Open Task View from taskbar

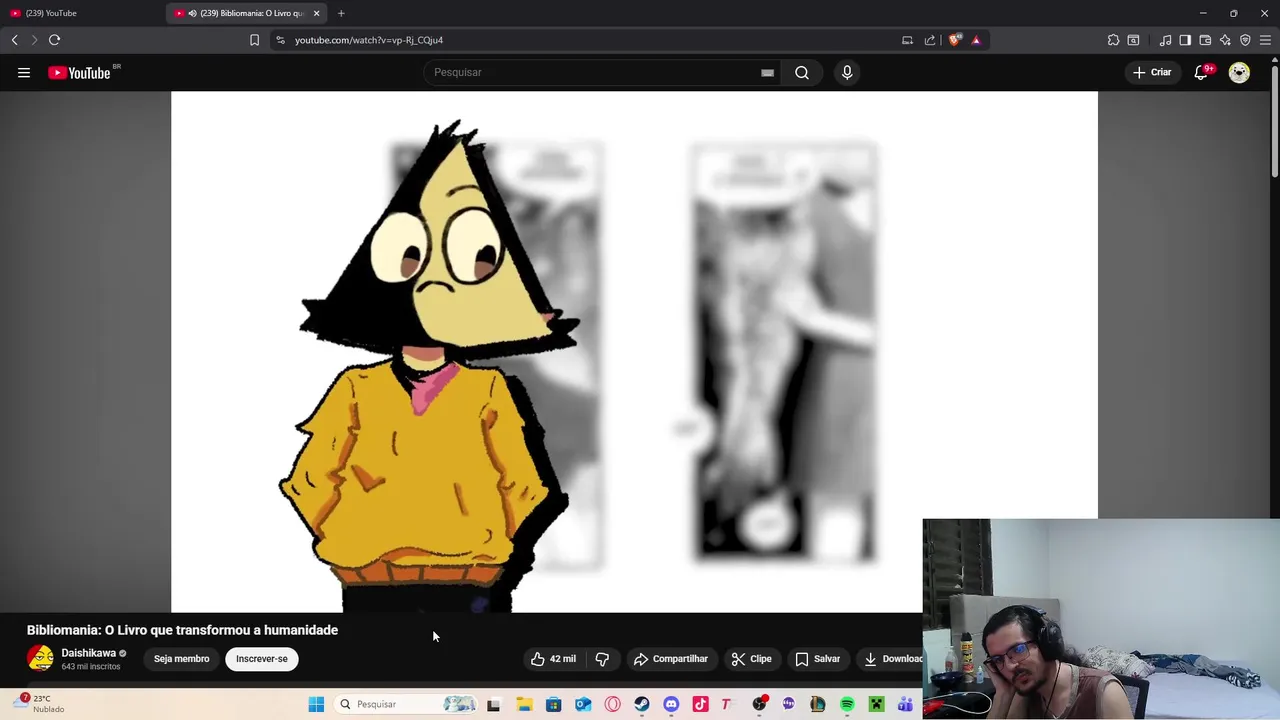493,705
